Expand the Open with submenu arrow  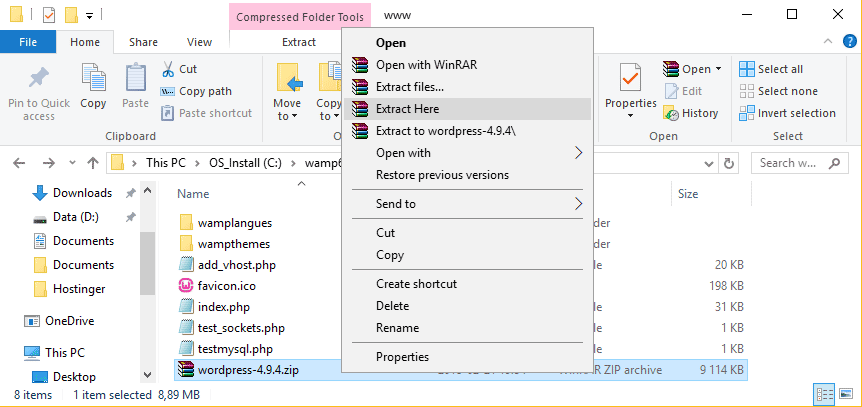[578, 153]
